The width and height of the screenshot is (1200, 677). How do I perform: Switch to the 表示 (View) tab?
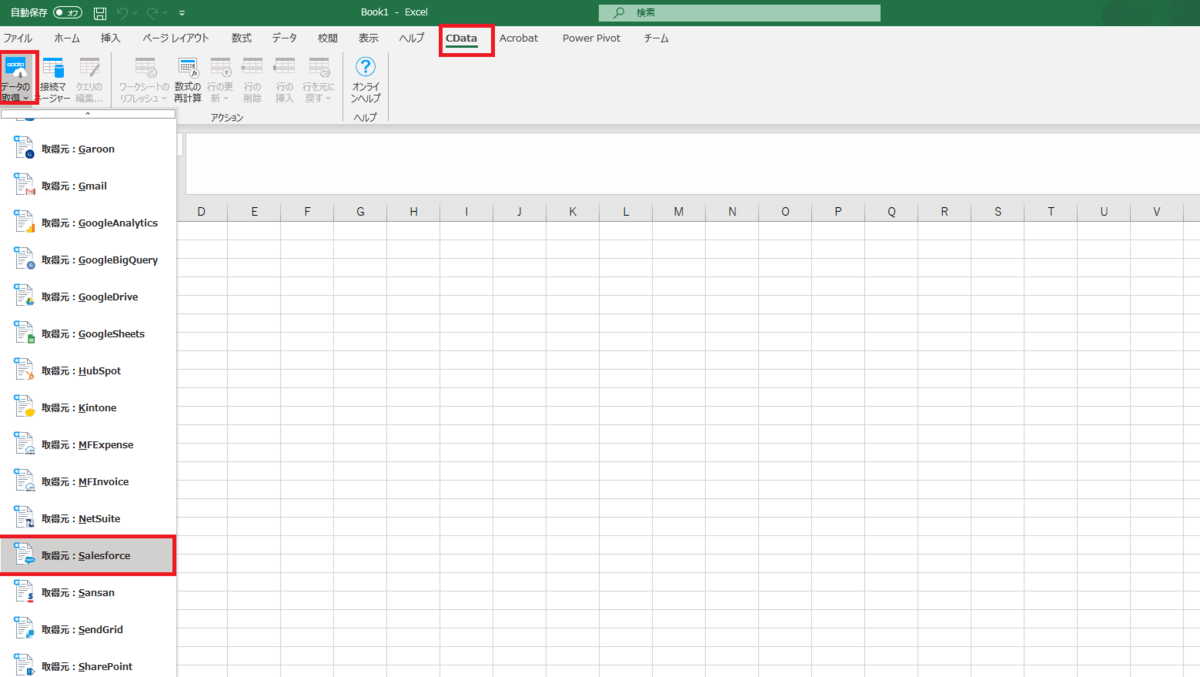click(369, 38)
